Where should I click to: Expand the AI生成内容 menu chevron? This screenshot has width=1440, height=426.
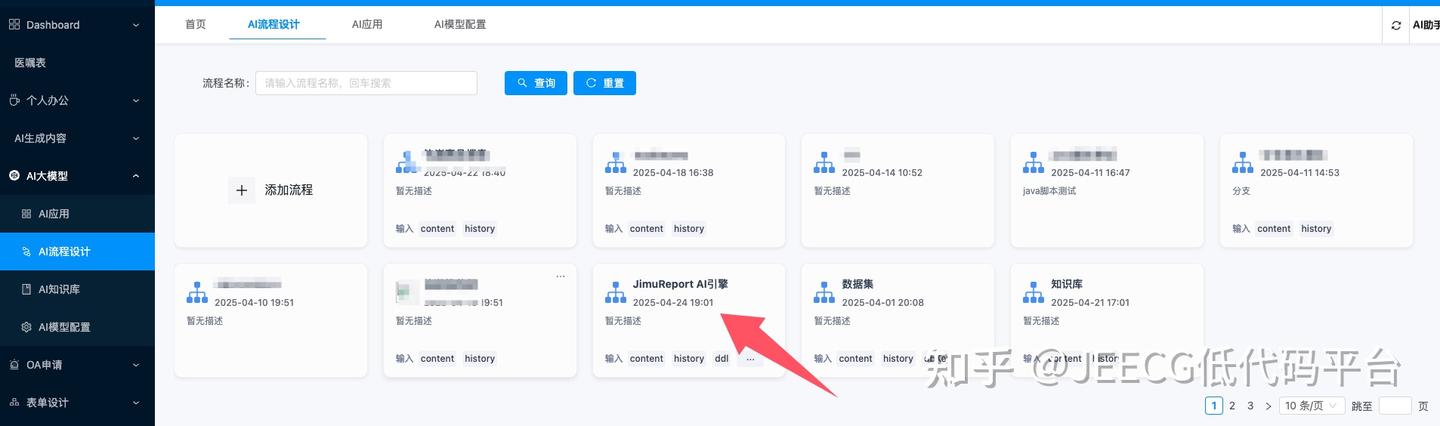pyautogui.click(x=136, y=138)
